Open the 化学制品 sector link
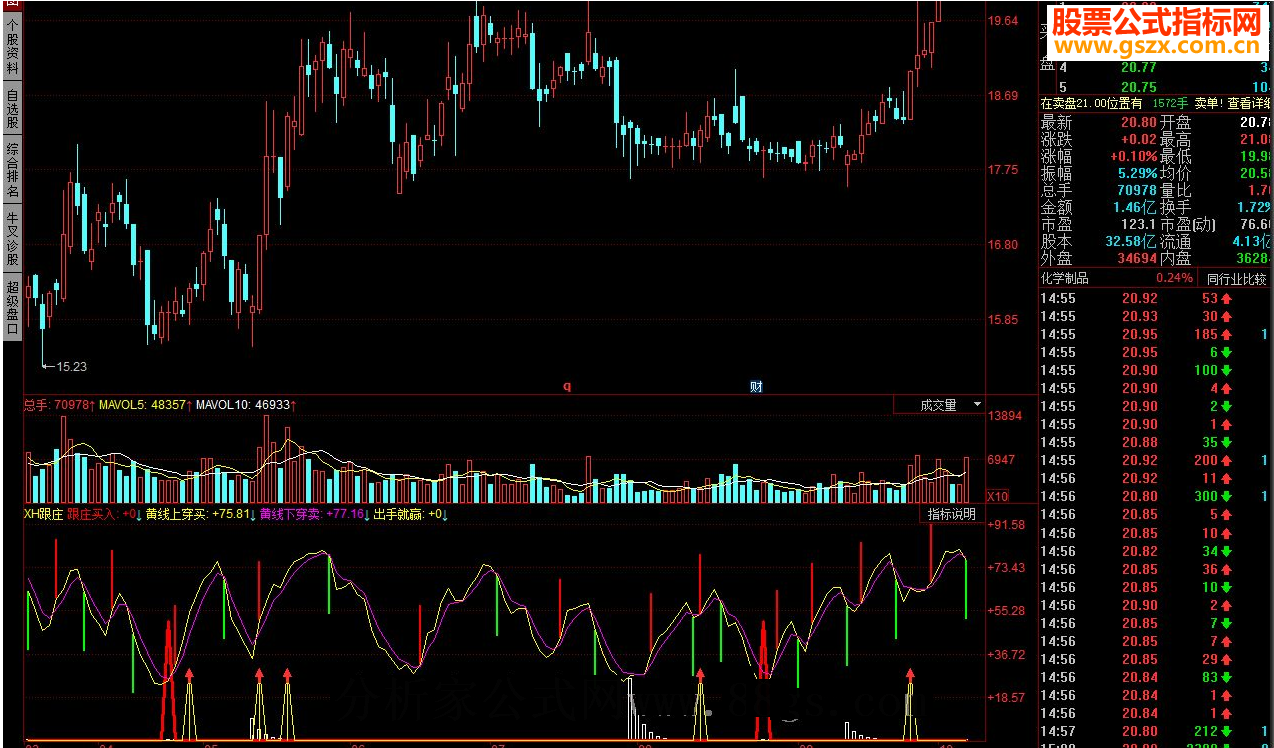This screenshot has height=748, width=1274. click(x=1064, y=278)
